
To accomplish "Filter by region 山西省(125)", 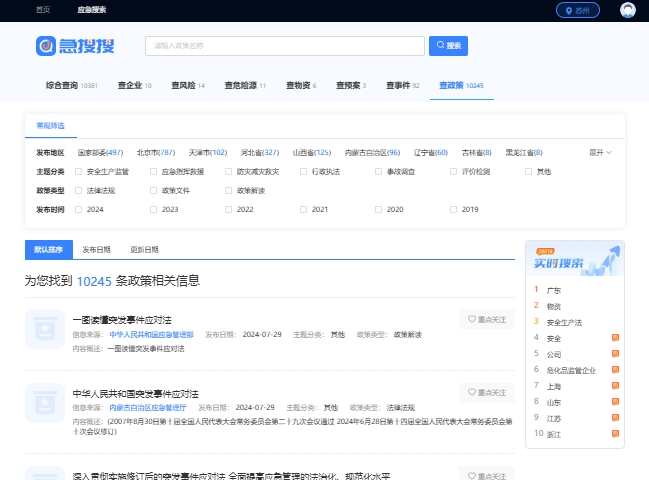I will pyautogui.click(x=312, y=153).
